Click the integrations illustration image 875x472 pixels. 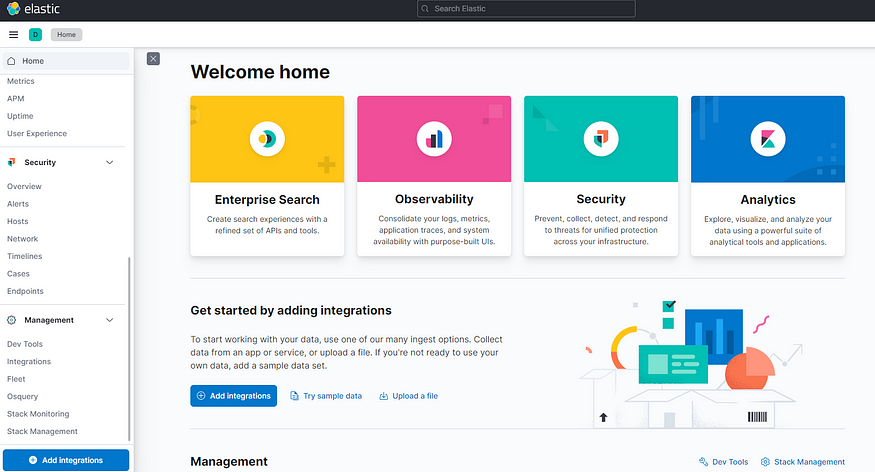[x=691, y=364]
